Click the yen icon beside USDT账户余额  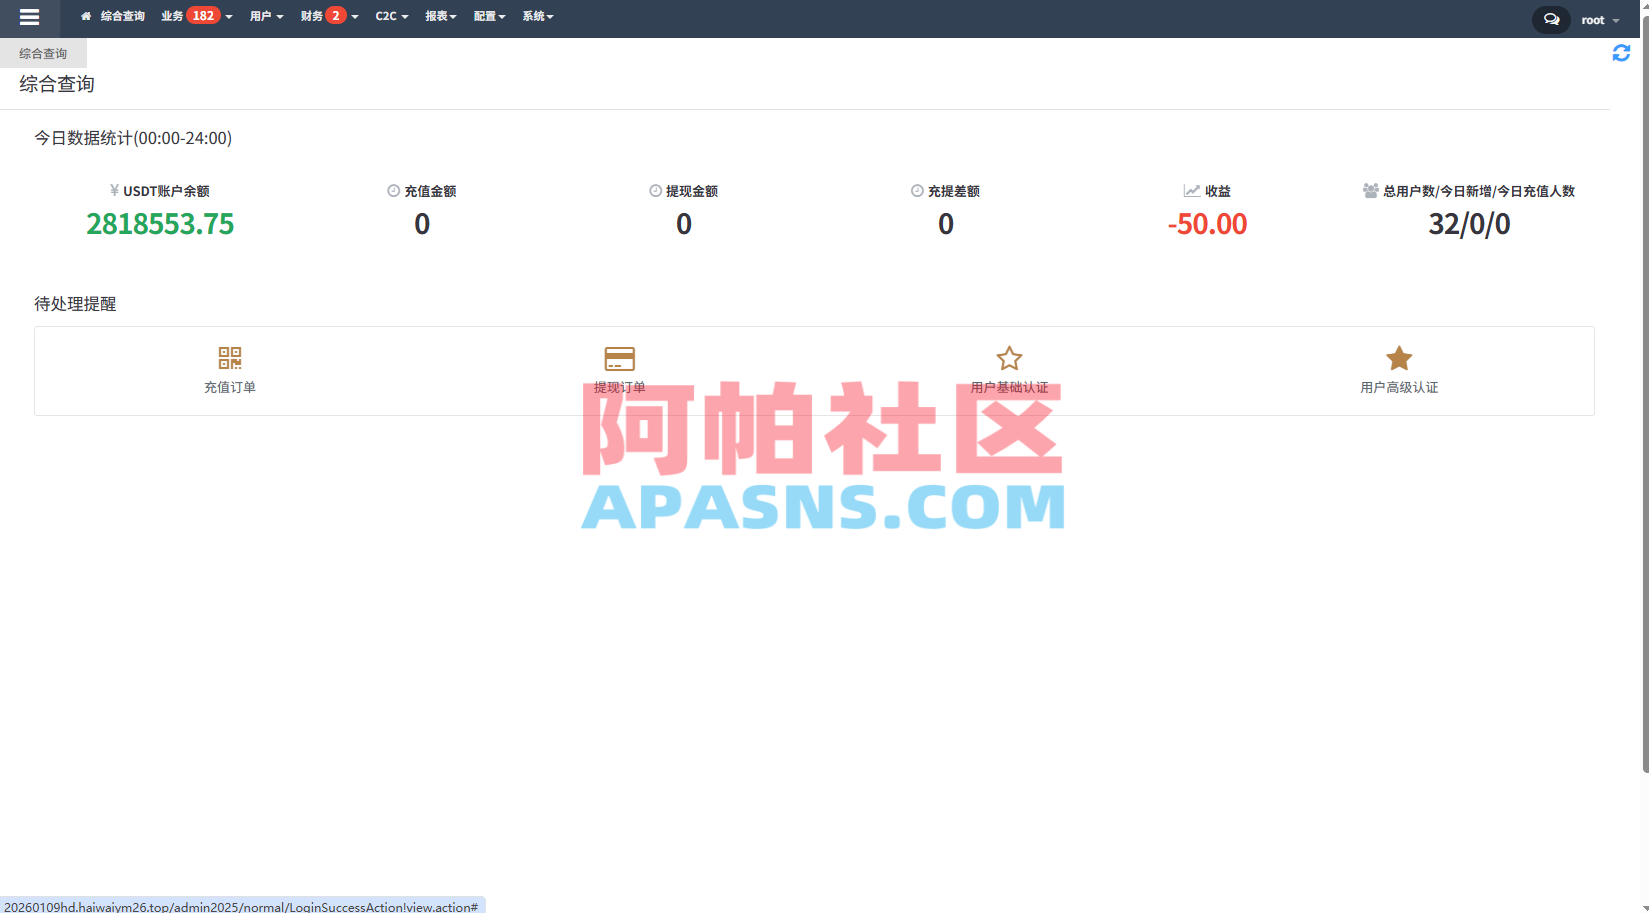click(115, 190)
